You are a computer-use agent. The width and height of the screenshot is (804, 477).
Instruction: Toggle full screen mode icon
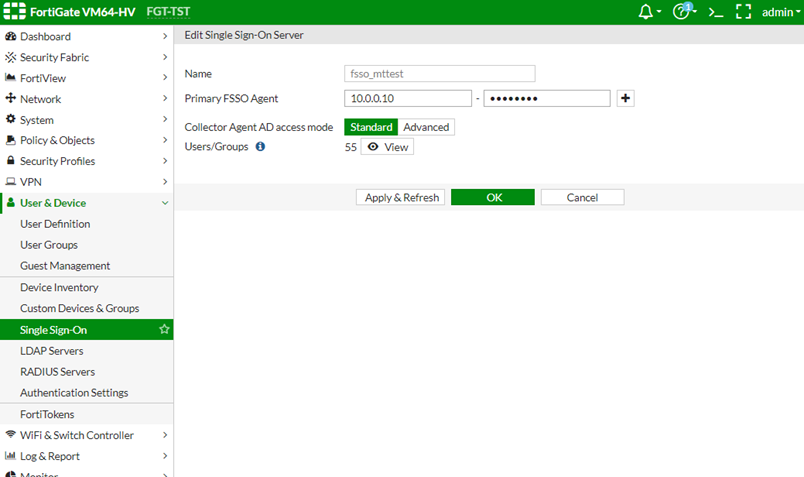tap(743, 13)
